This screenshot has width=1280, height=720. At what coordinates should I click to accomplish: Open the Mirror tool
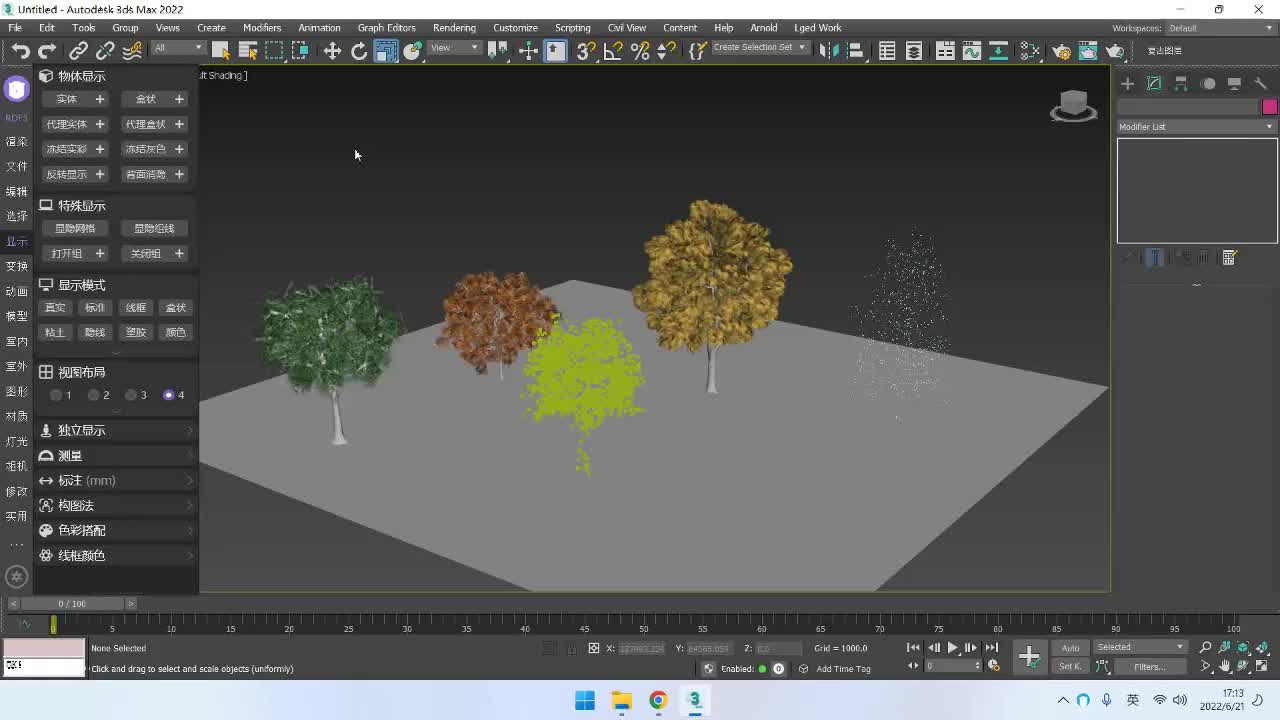827,51
